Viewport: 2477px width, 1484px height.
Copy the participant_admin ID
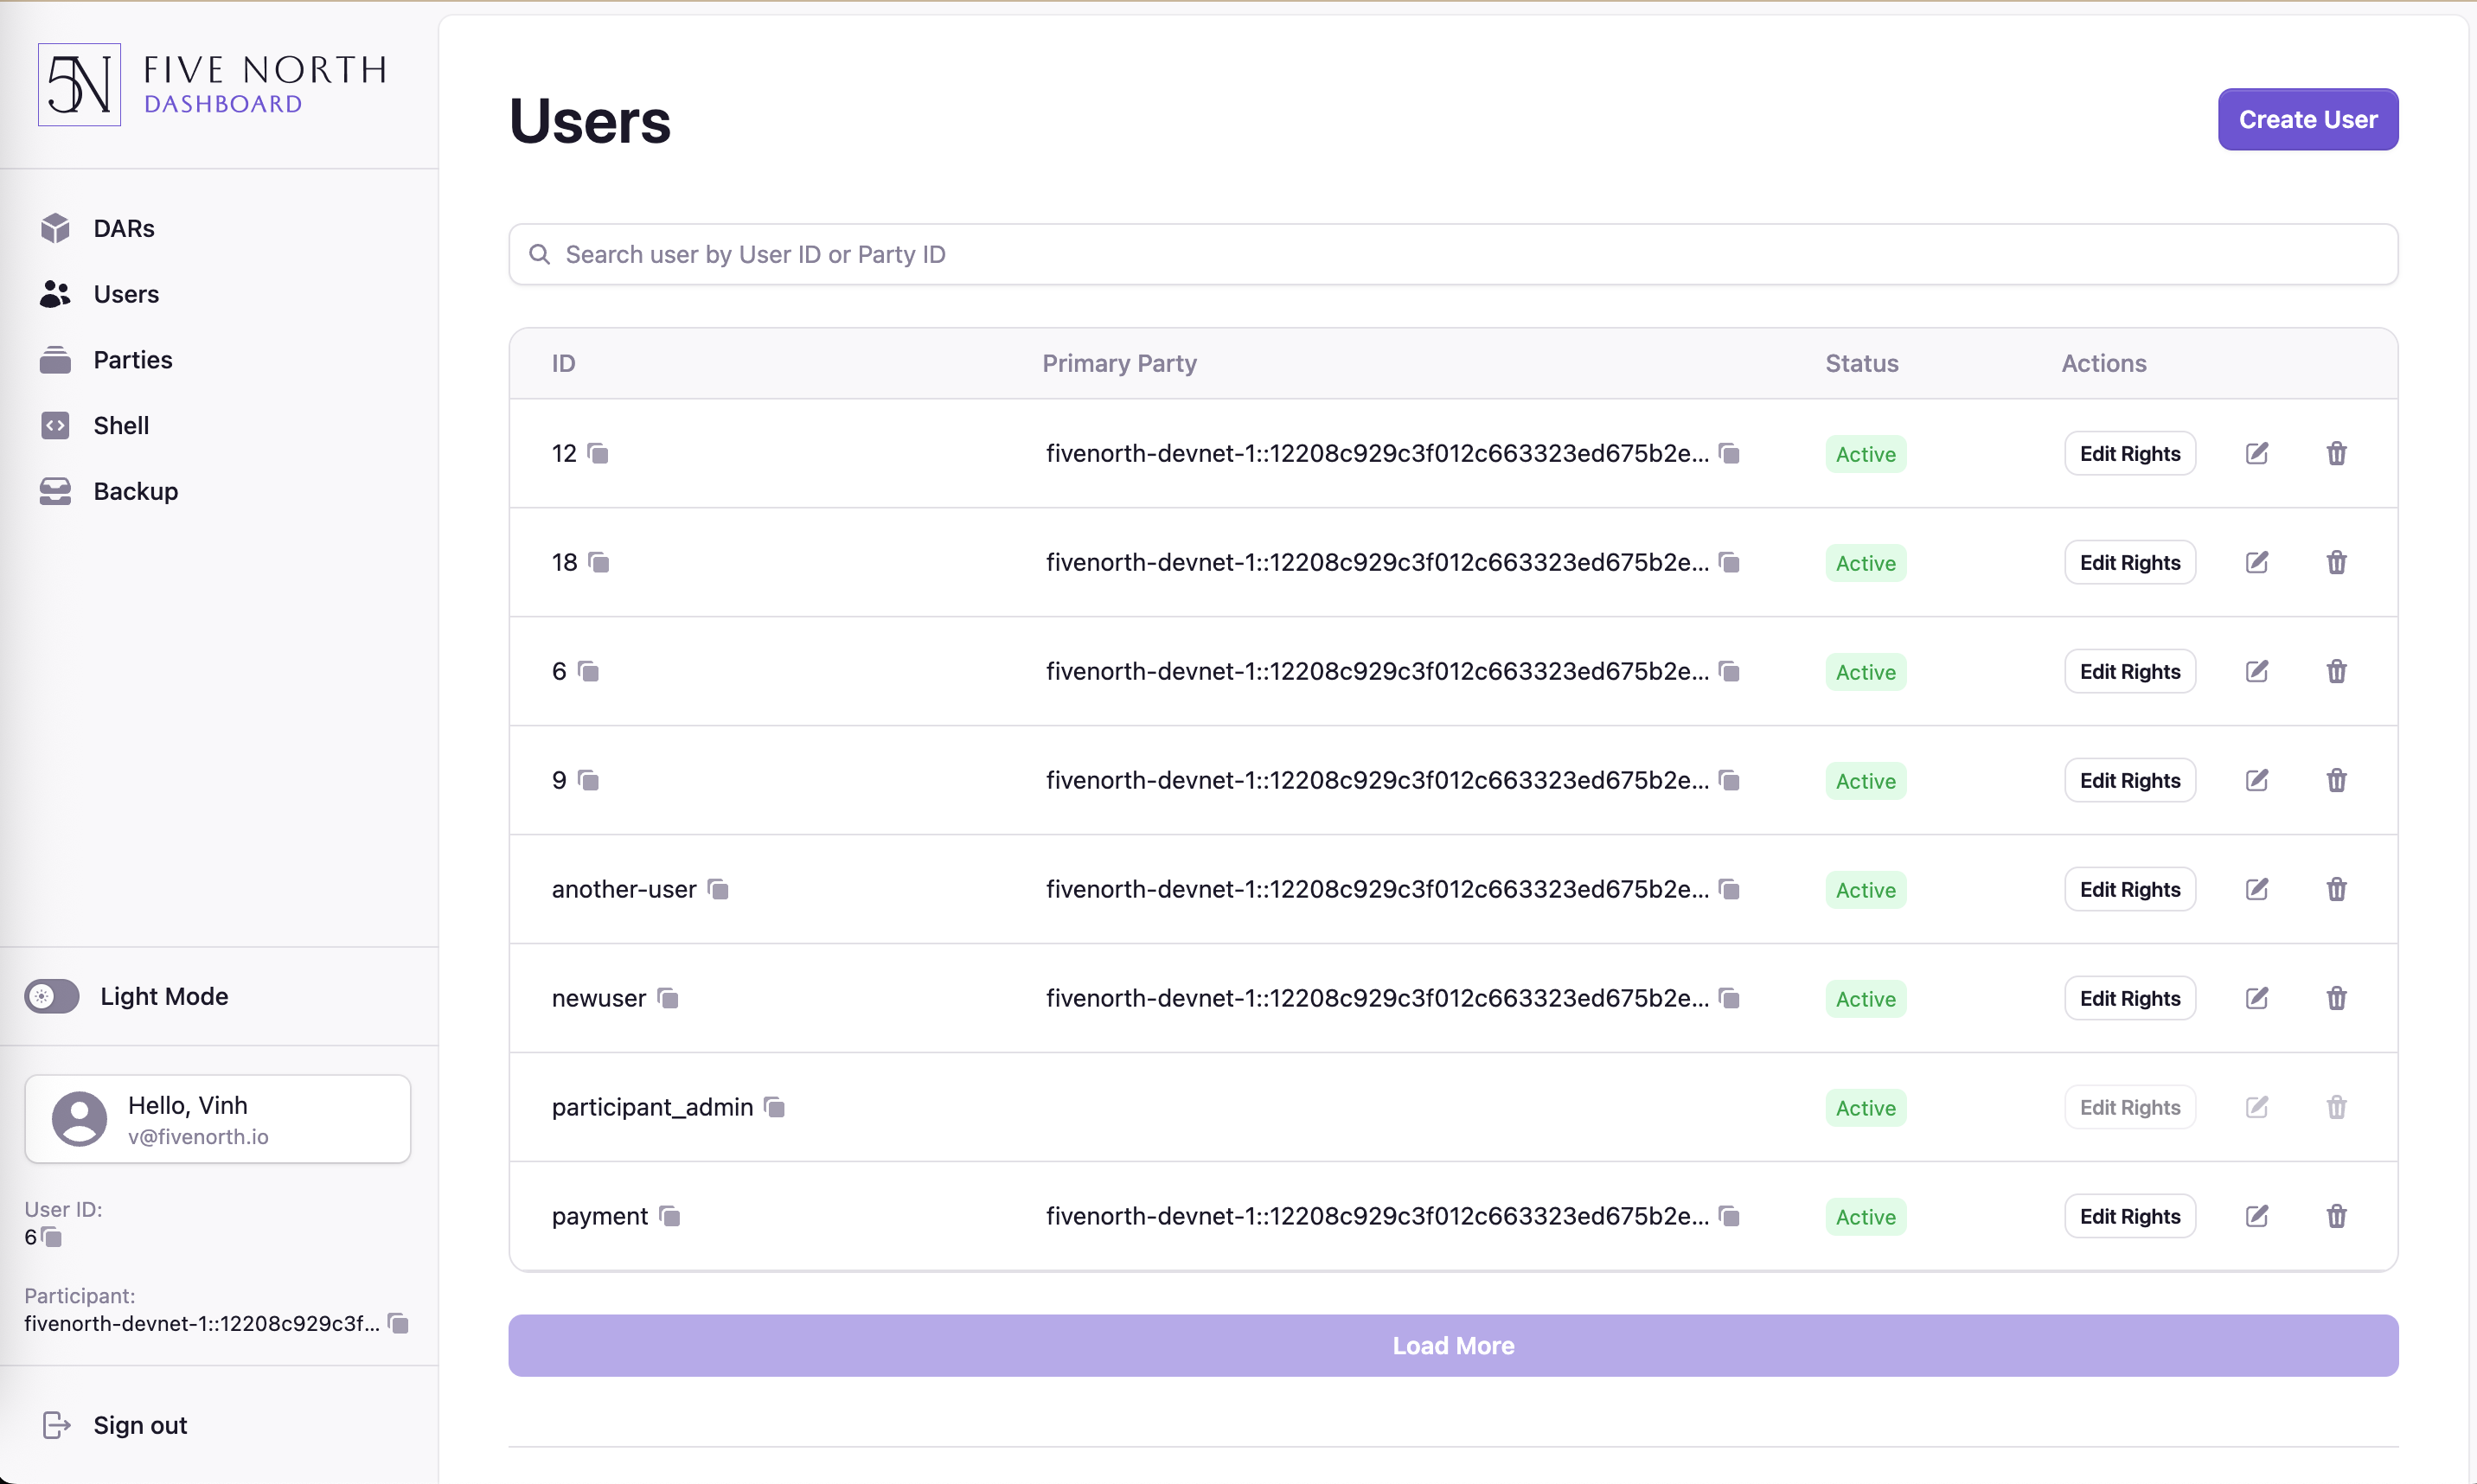(x=774, y=1107)
